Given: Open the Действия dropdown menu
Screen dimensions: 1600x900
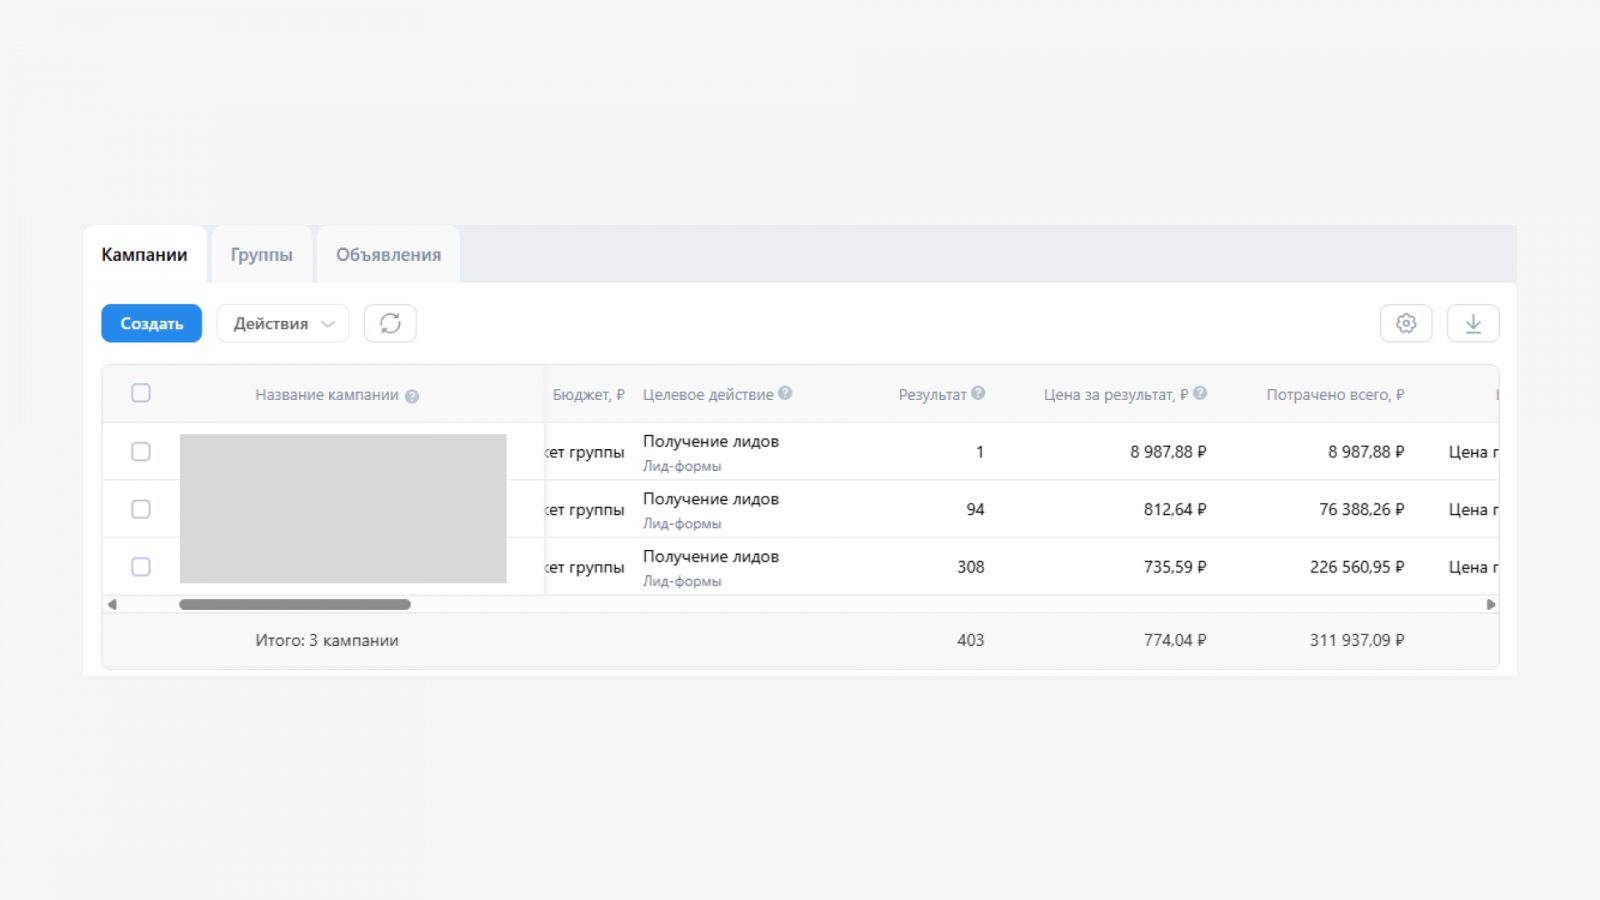Looking at the screenshot, I should [283, 323].
